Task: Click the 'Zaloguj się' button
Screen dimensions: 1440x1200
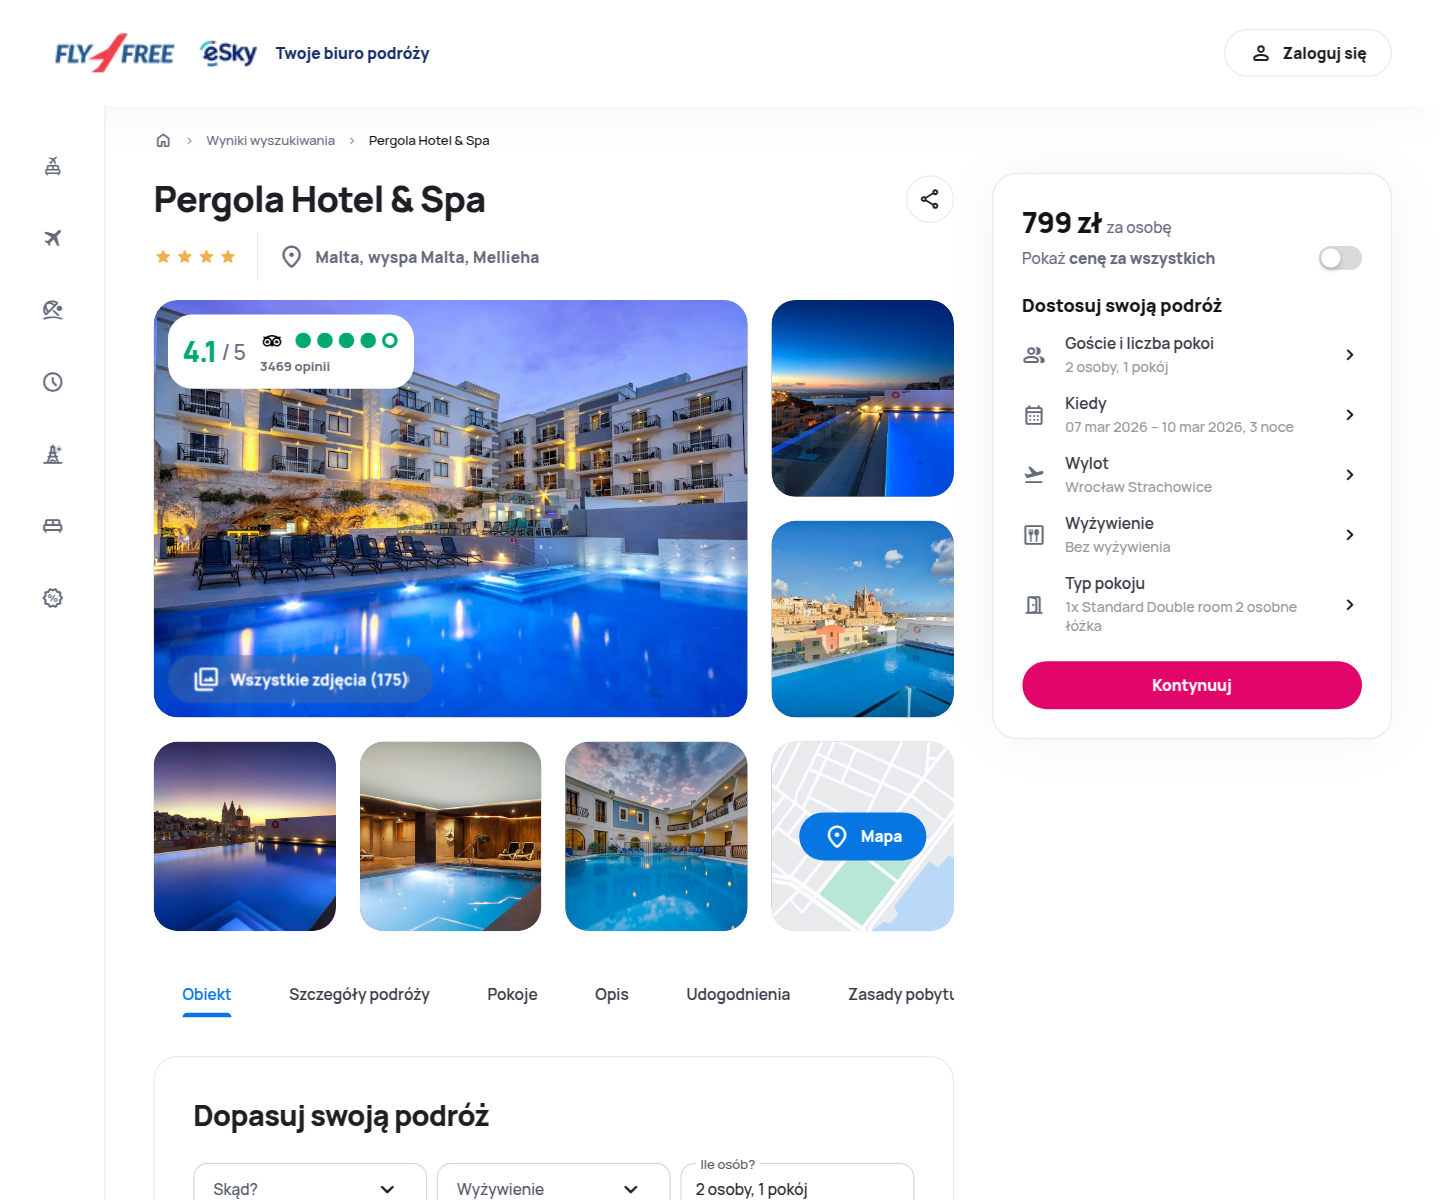Action: 1307,53
